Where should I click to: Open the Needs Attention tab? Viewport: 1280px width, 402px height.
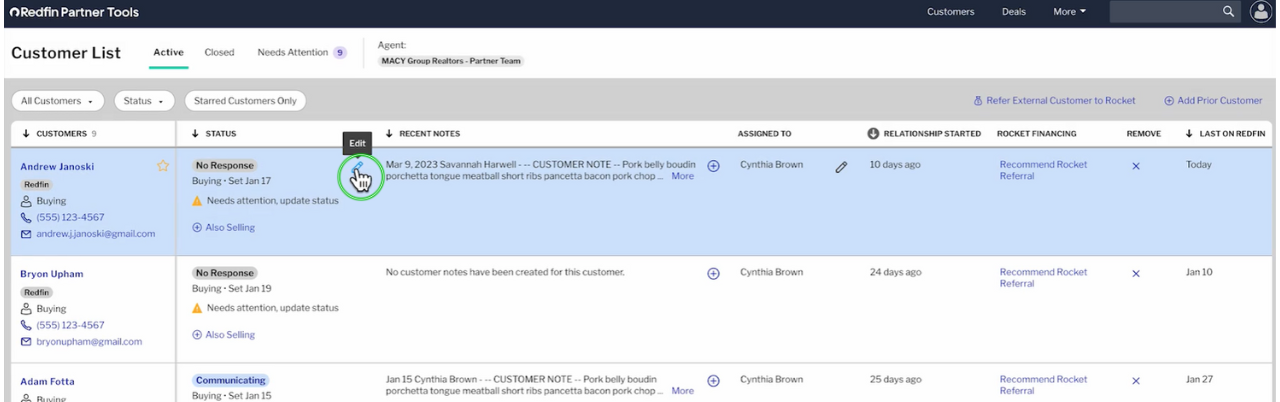point(301,52)
